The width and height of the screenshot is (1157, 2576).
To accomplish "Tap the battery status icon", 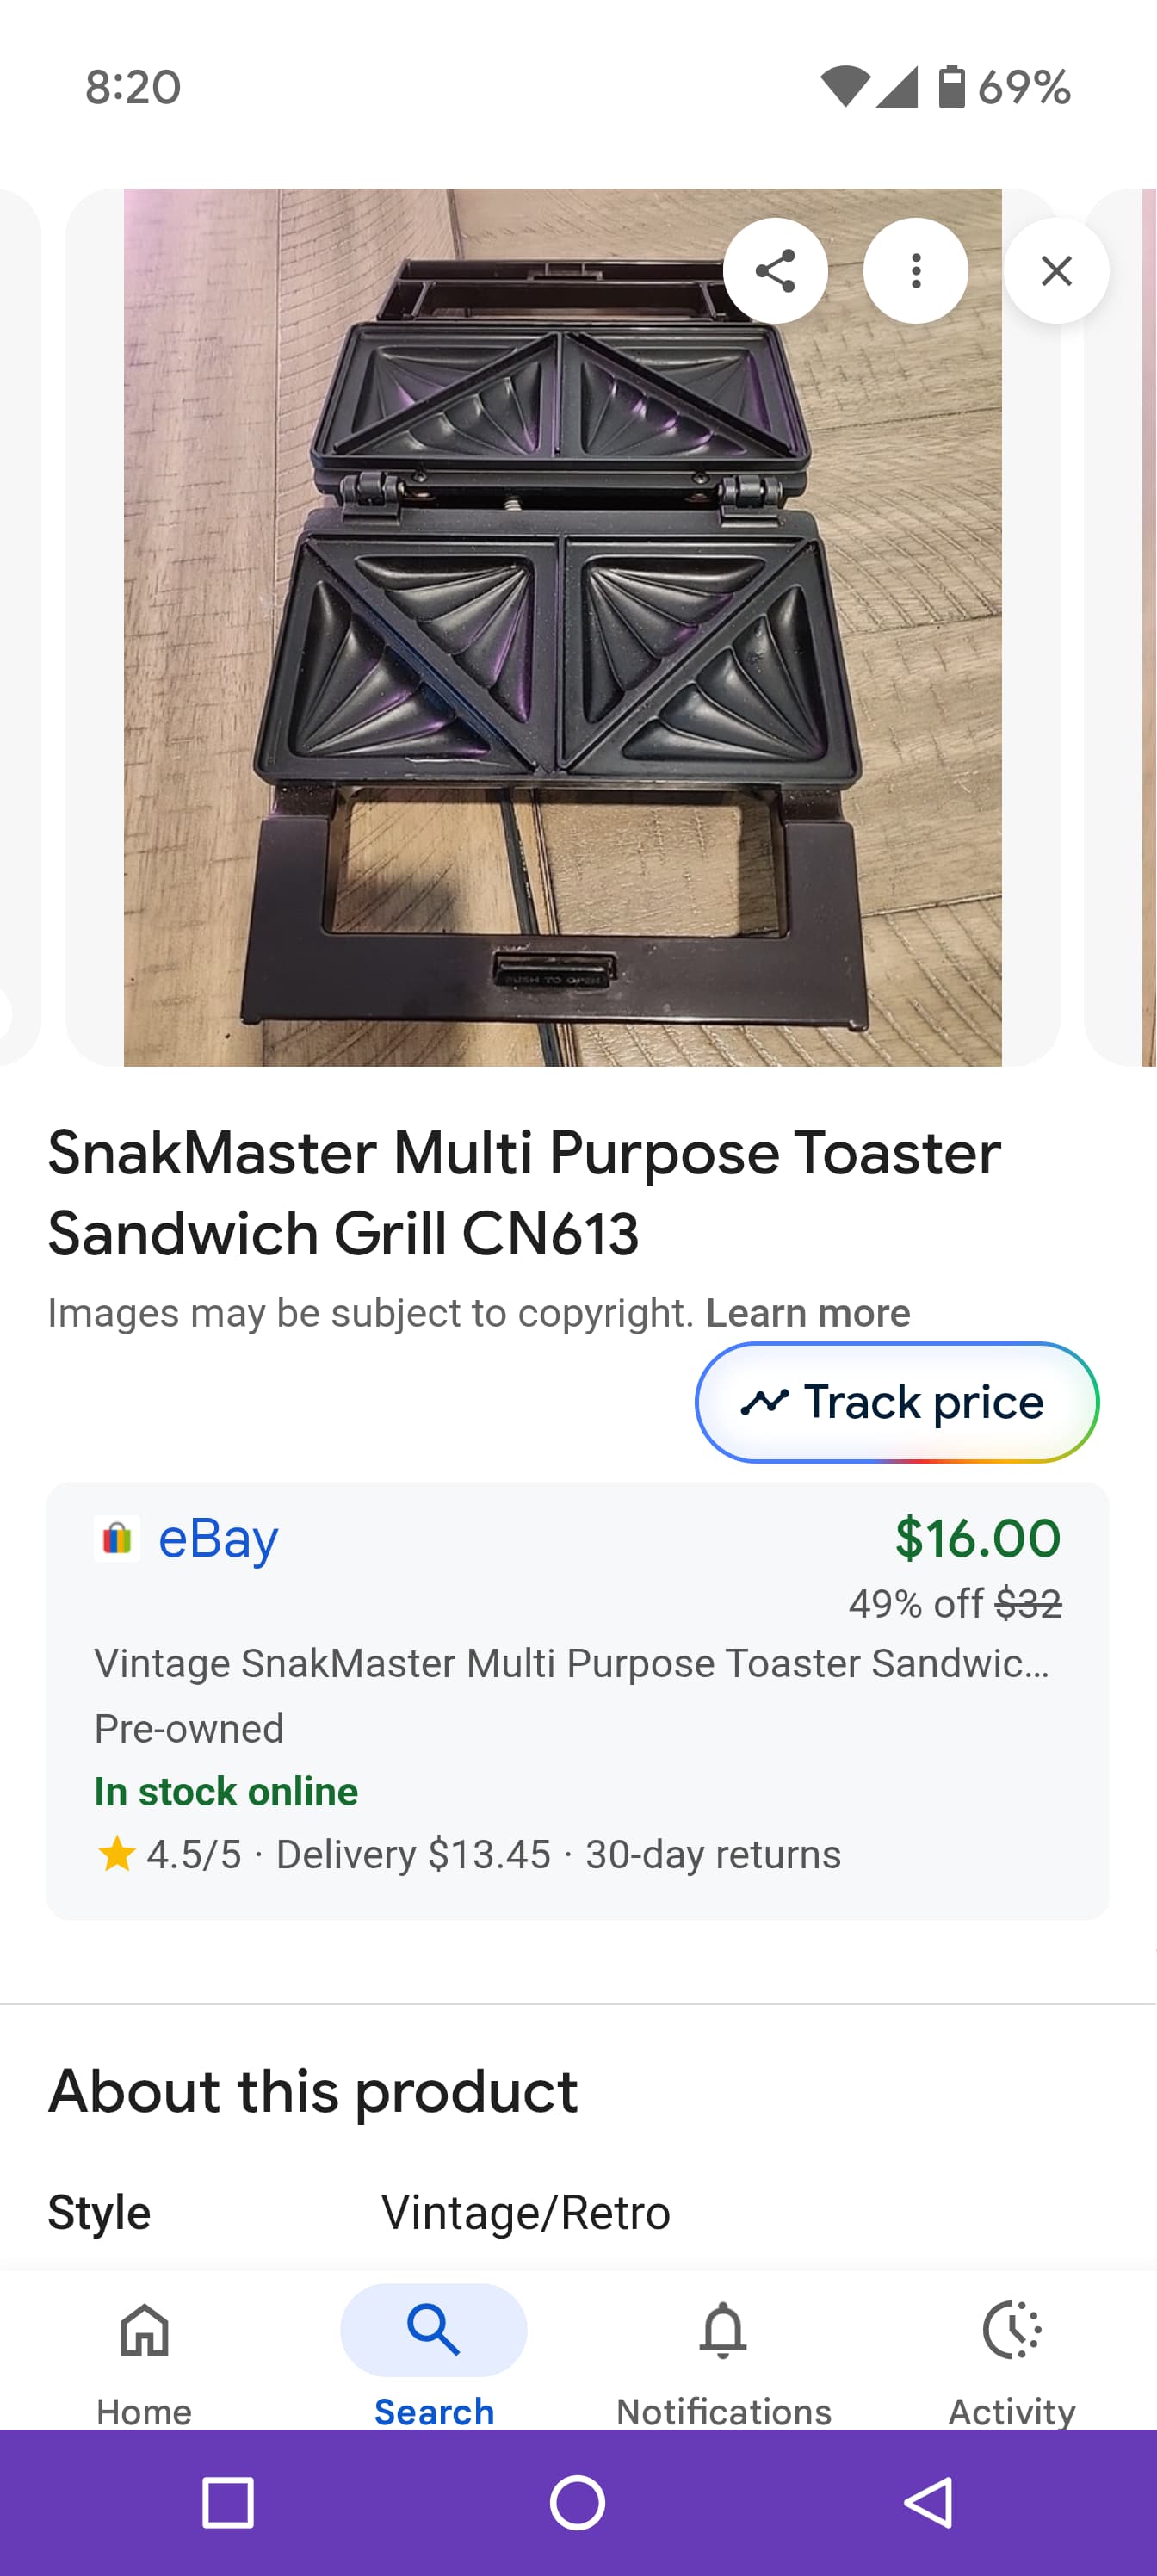I will tap(951, 87).
